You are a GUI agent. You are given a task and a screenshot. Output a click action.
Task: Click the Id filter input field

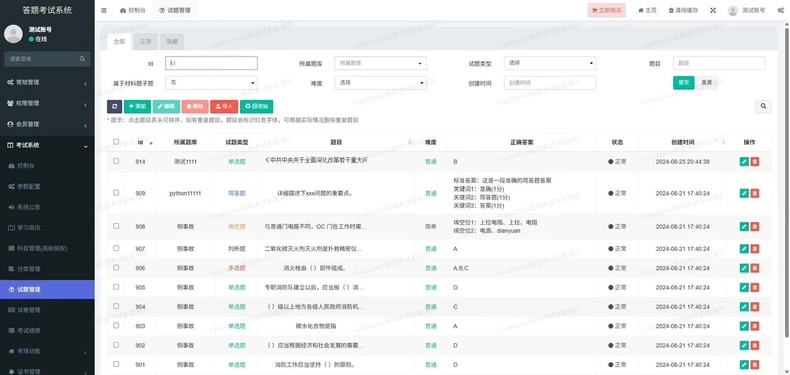tap(211, 63)
